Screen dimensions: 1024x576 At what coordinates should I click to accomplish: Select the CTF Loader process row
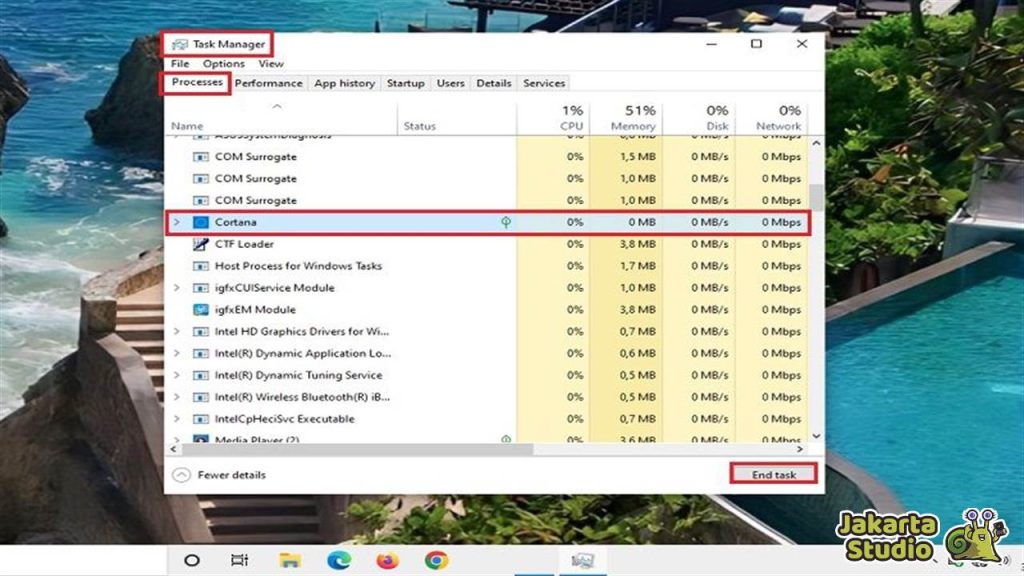coord(487,244)
